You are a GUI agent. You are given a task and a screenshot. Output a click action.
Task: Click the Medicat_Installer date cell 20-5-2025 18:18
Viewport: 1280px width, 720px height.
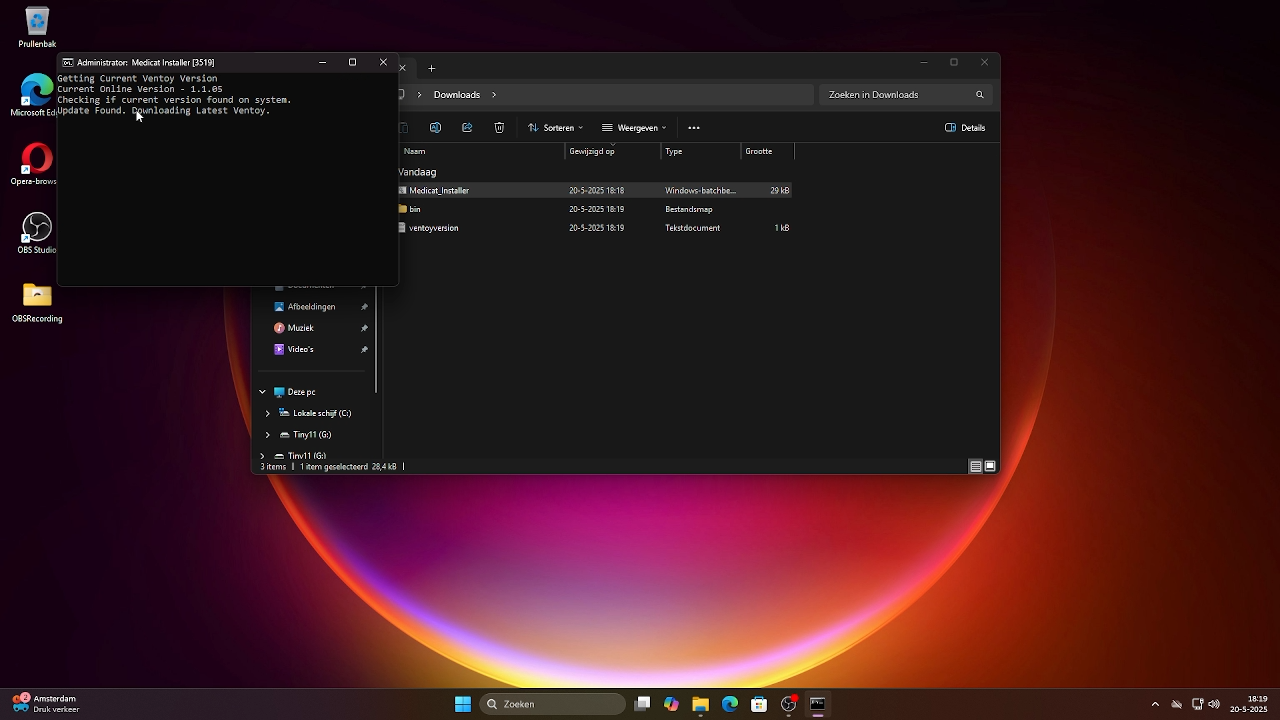(597, 190)
